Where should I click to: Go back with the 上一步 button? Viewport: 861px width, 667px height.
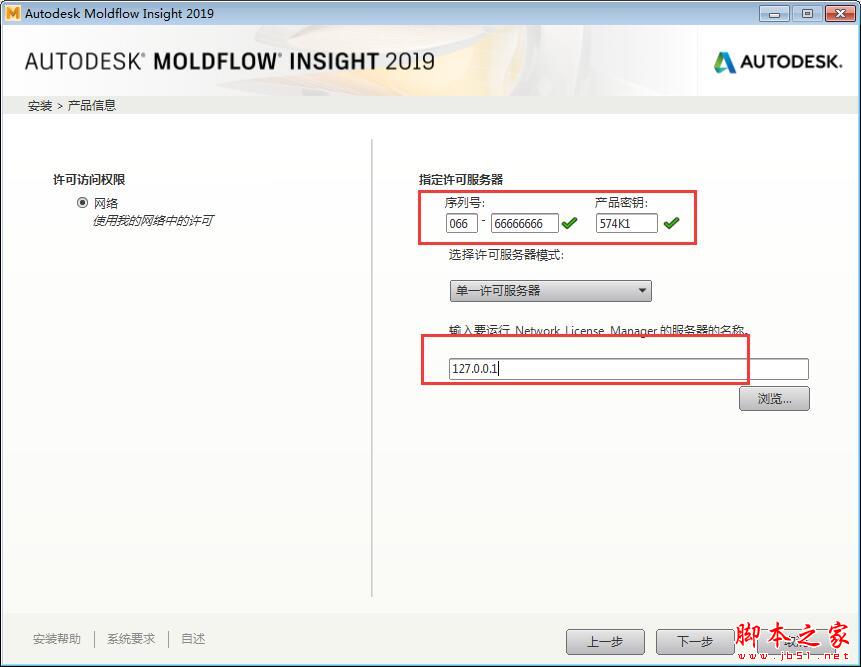605,642
